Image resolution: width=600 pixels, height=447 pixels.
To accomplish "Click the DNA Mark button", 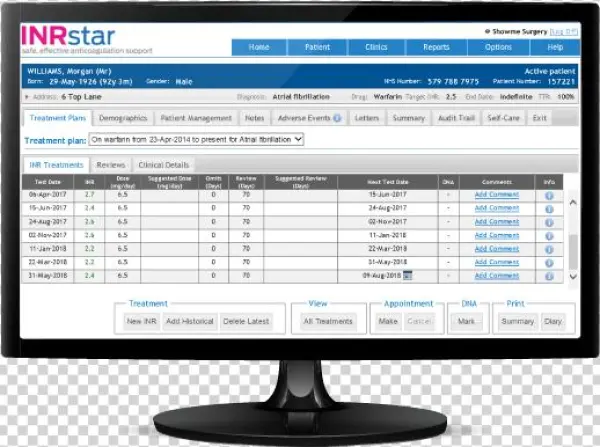I will pos(466,321).
